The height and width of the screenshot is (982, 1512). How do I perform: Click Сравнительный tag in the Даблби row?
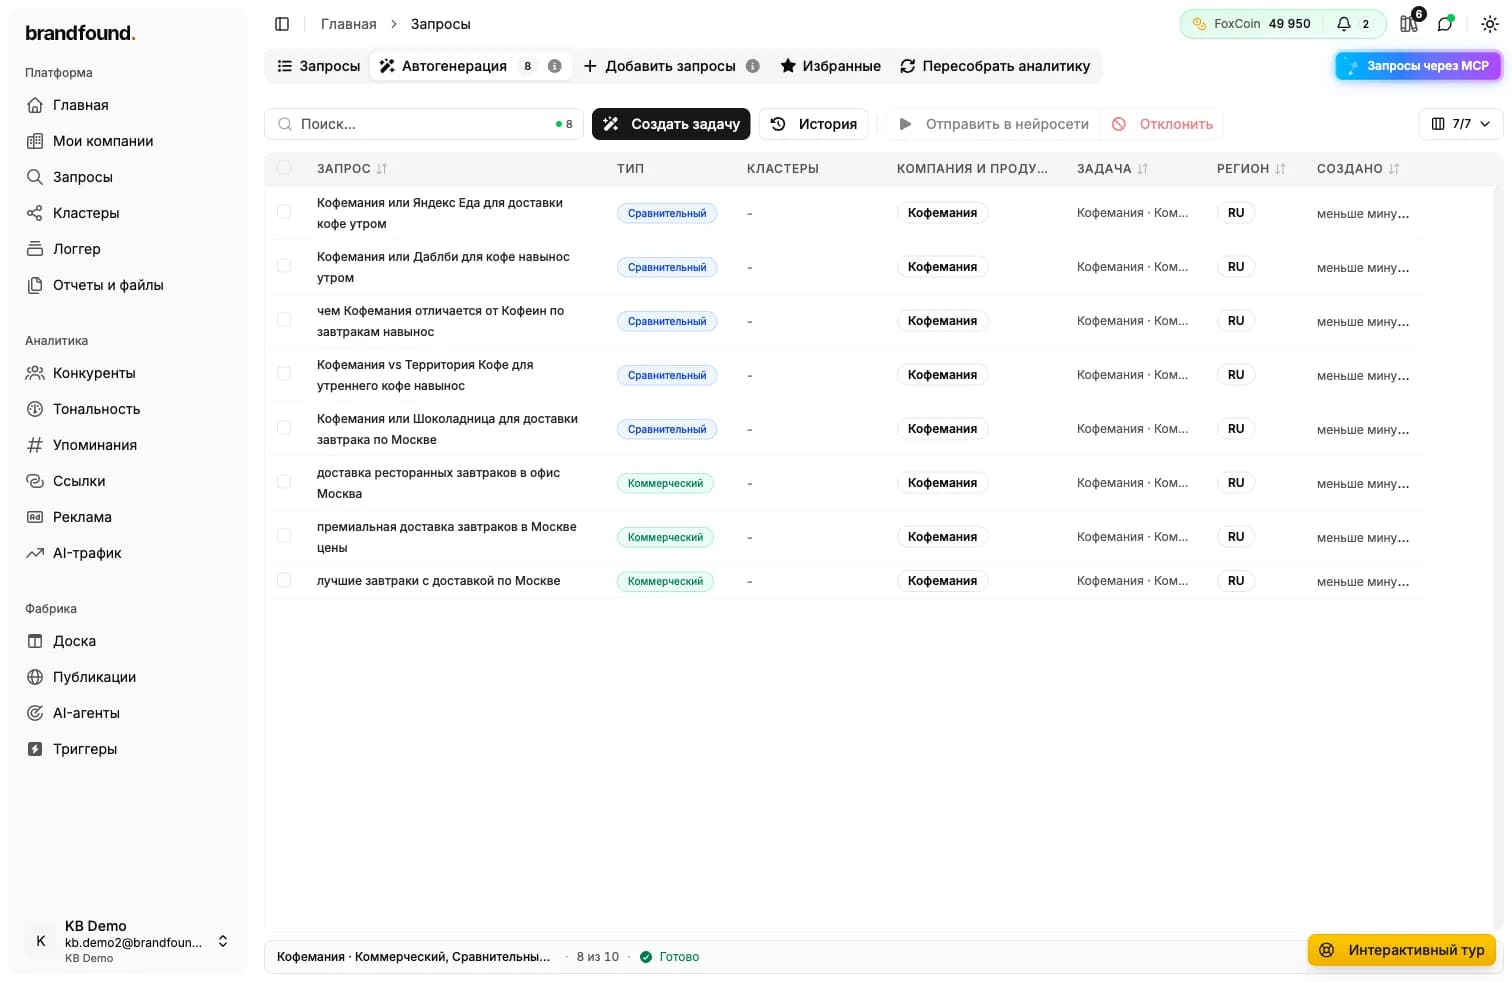pos(667,267)
